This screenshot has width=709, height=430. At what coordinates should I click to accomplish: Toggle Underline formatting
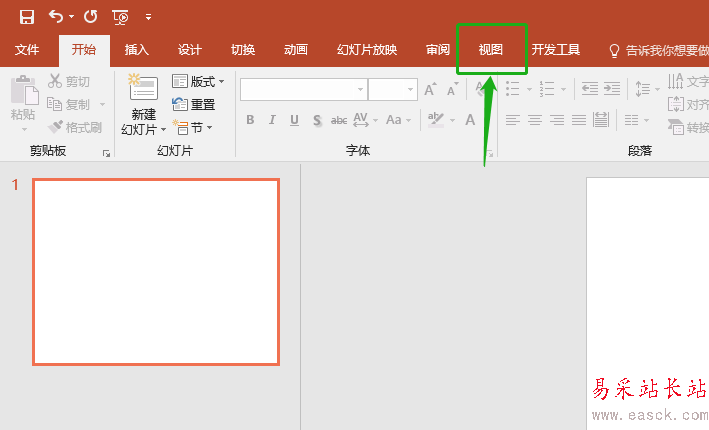(x=294, y=120)
